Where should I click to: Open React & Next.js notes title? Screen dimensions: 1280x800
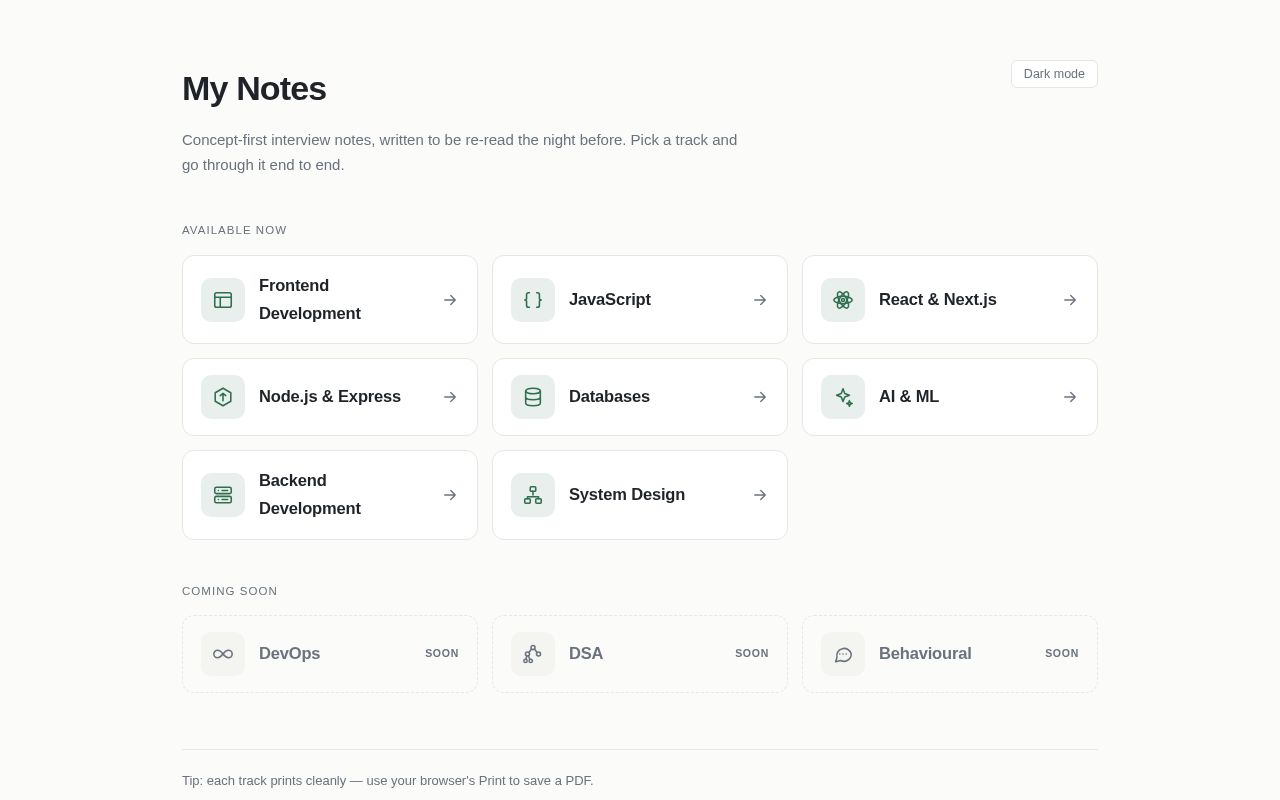[x=938, y=300]
